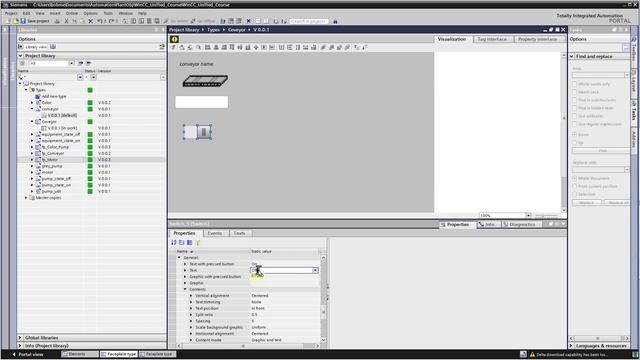Select From current position radio button
The width and height of the screenshot is (640, 360).
575,186
